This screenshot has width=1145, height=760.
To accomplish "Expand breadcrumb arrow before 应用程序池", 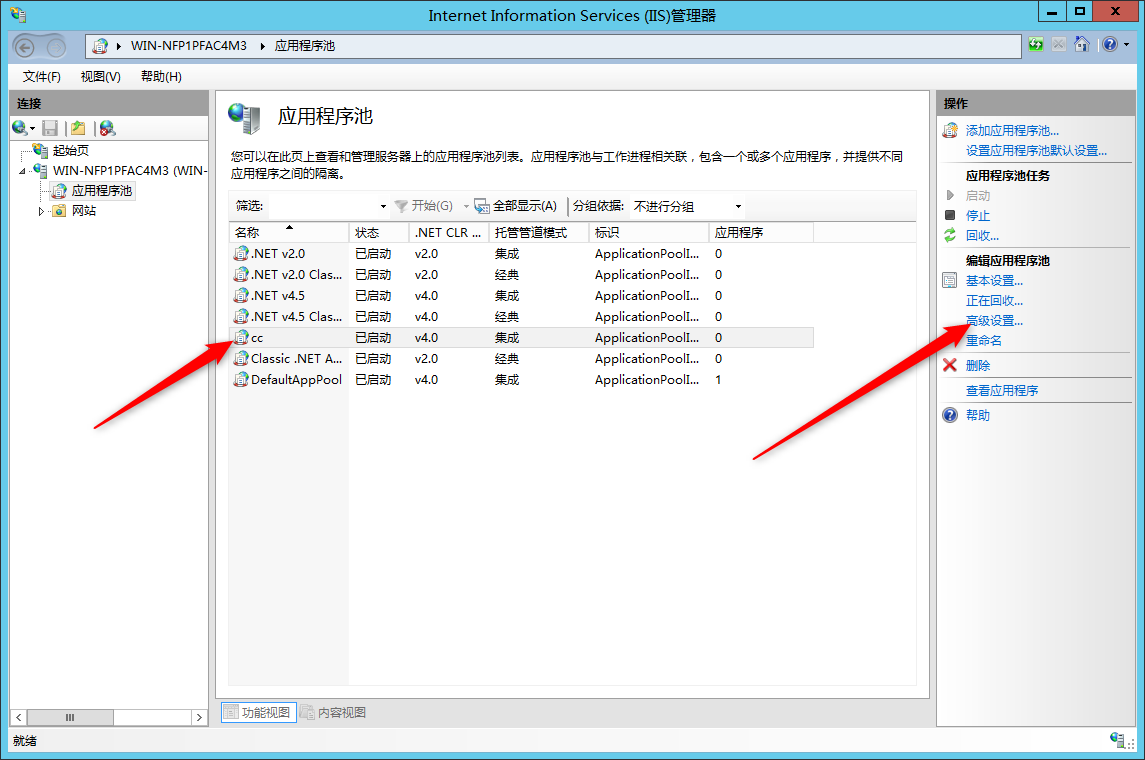I will (262, 46).
